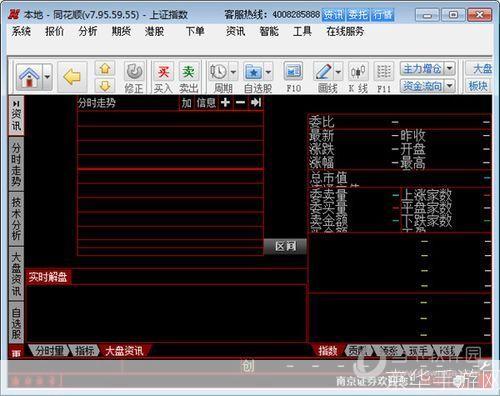500x396 pixels.
Task: Open the 下单 menu
Action: click(x=195, y=31)
